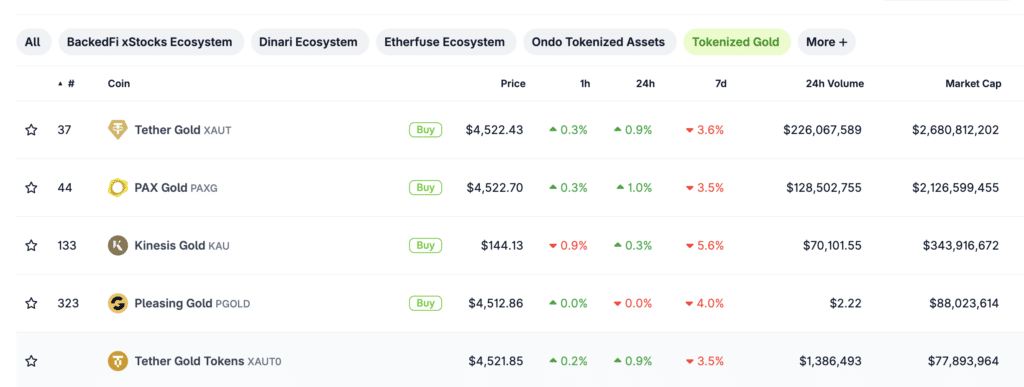
Task: Buy Tether Gold XAUT
Action: [425, 130]
